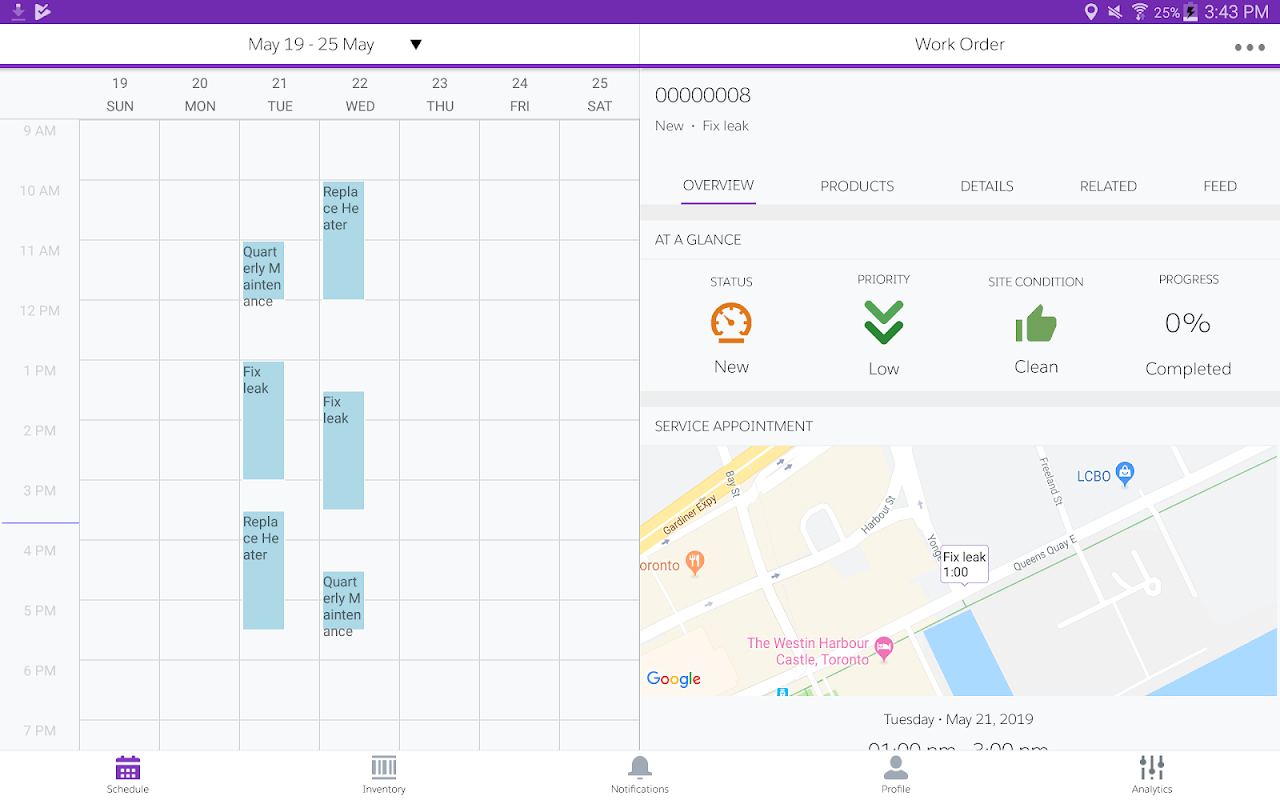Tap the LCBO map pin

point(1125,474)
